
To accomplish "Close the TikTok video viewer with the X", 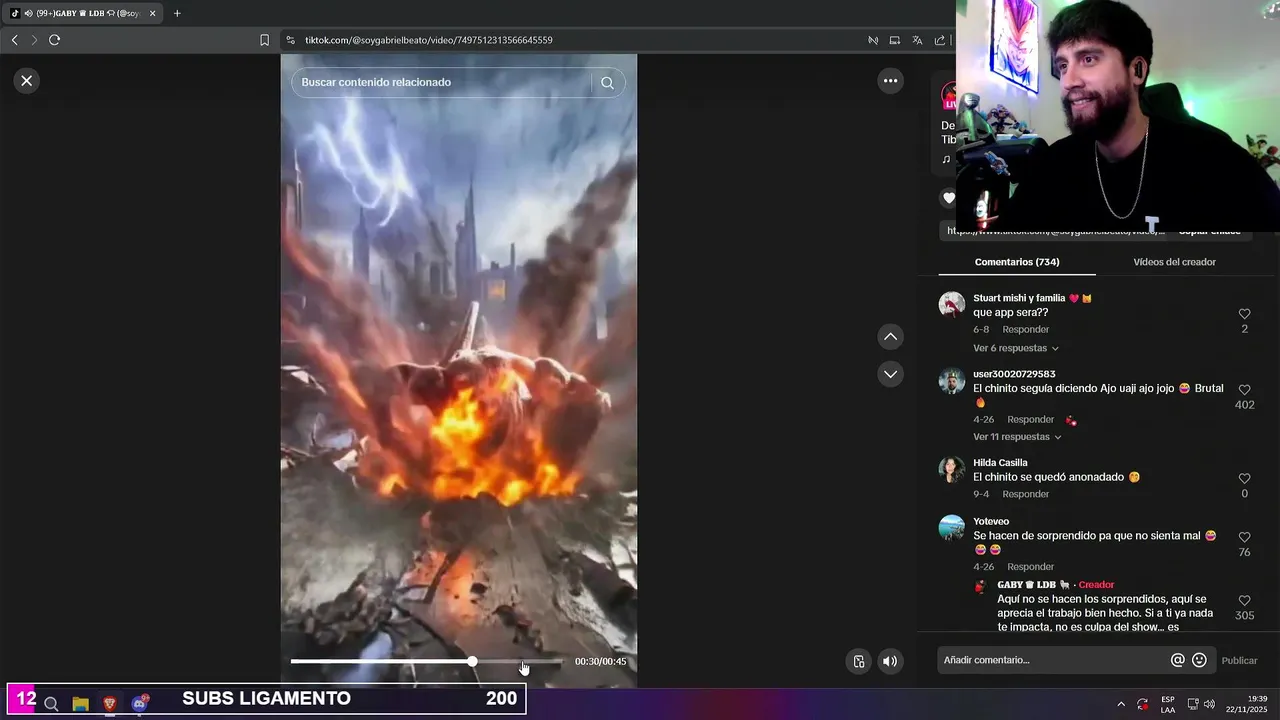I will coord(27,81).
